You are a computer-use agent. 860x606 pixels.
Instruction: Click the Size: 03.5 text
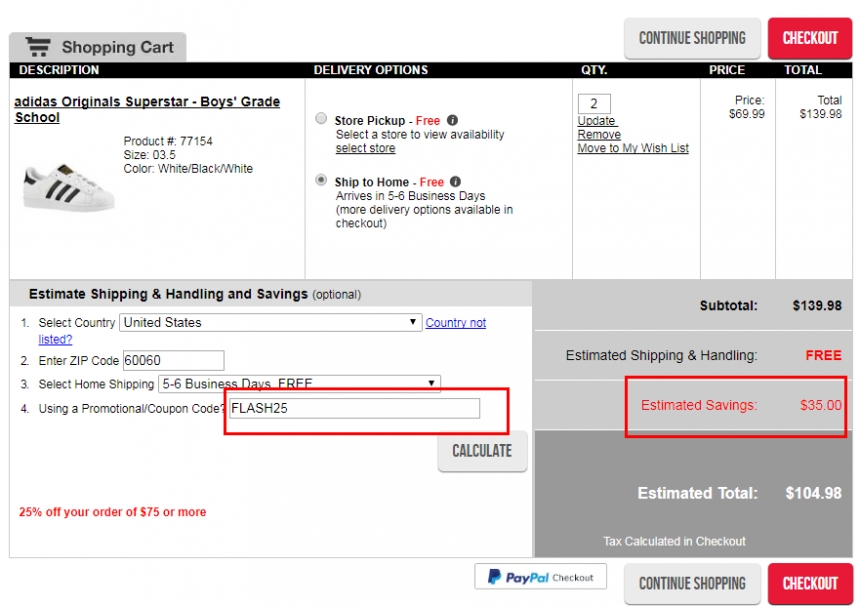pos(149,155)
